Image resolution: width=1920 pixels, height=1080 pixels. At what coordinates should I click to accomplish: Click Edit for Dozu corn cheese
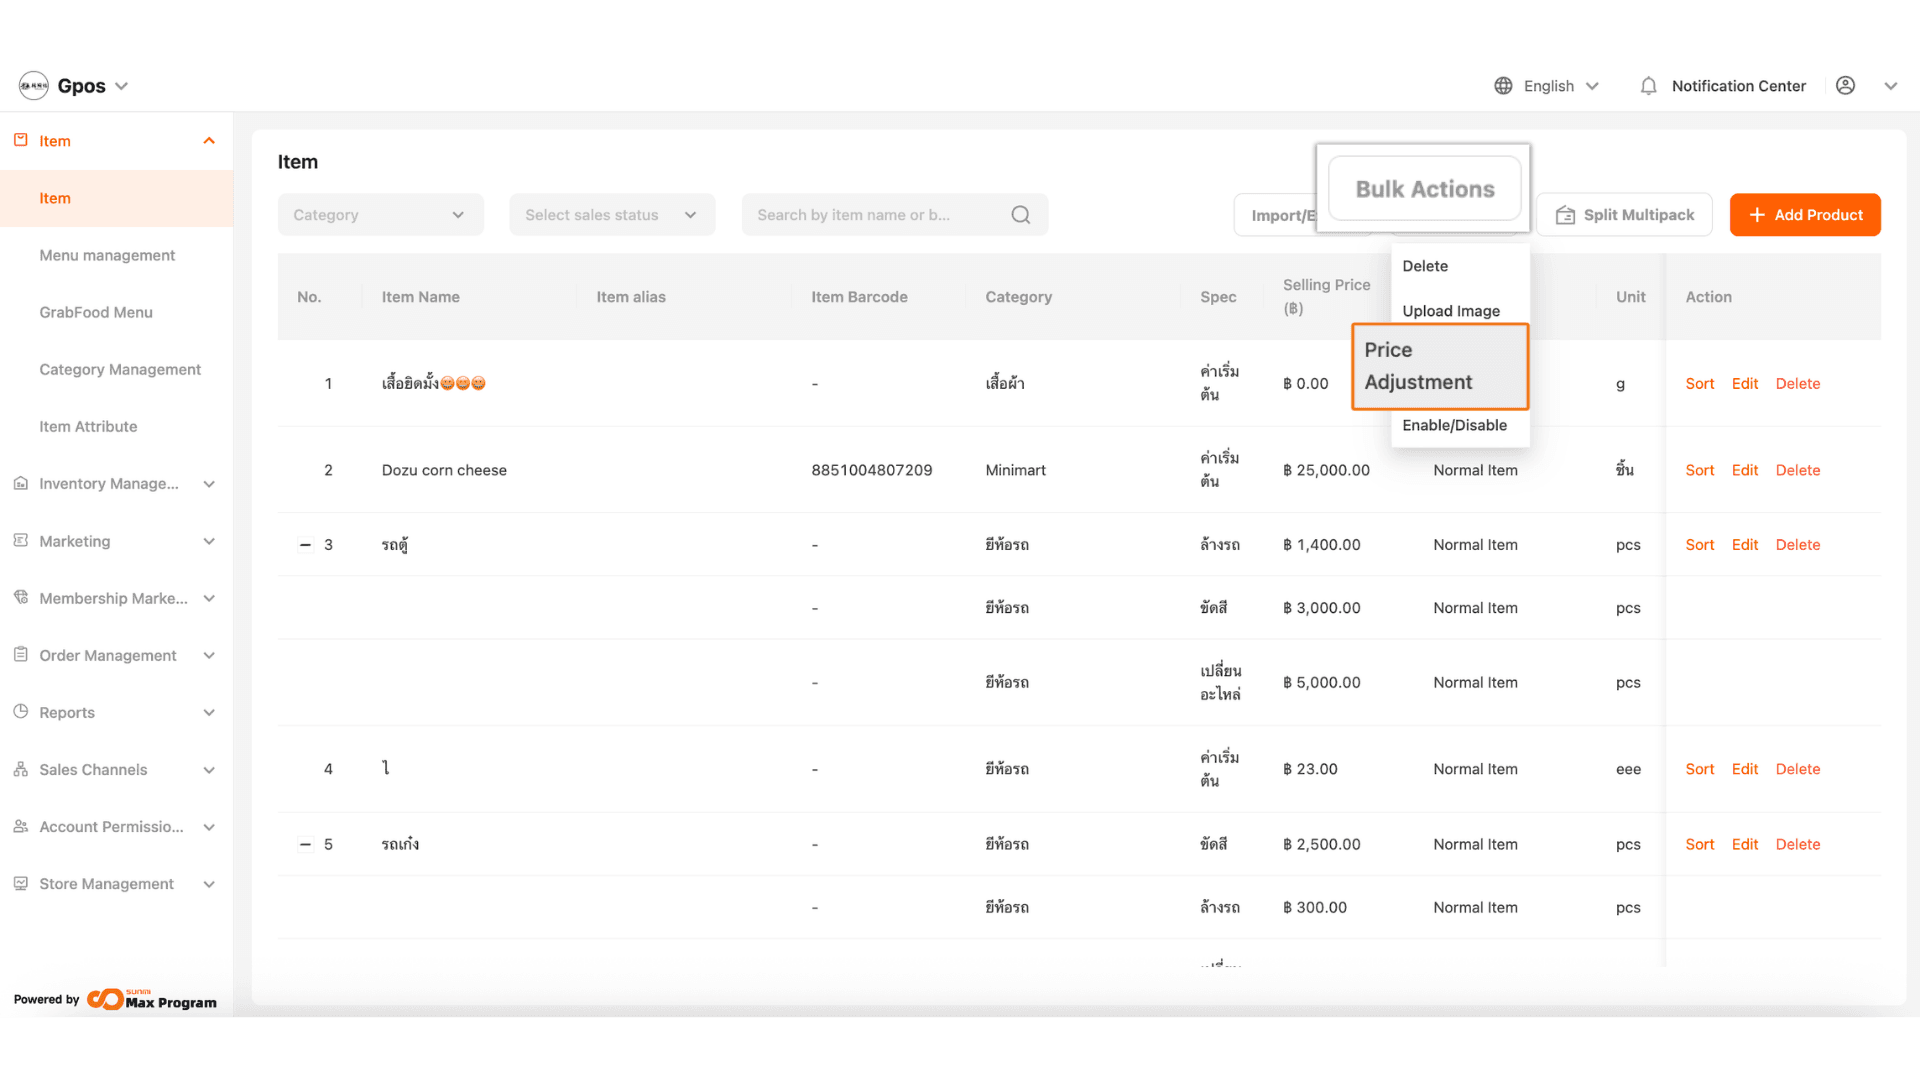click(1744, 470)
